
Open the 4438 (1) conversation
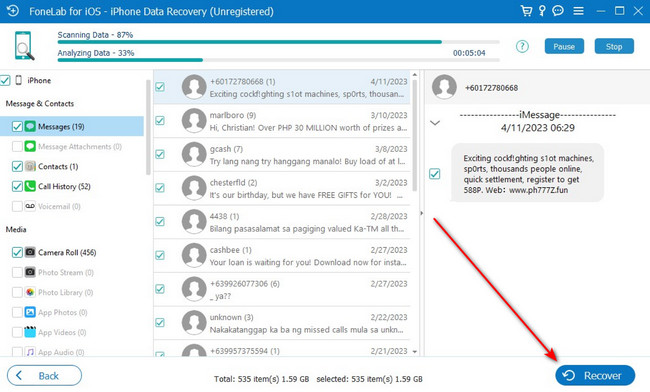(281, 222)
